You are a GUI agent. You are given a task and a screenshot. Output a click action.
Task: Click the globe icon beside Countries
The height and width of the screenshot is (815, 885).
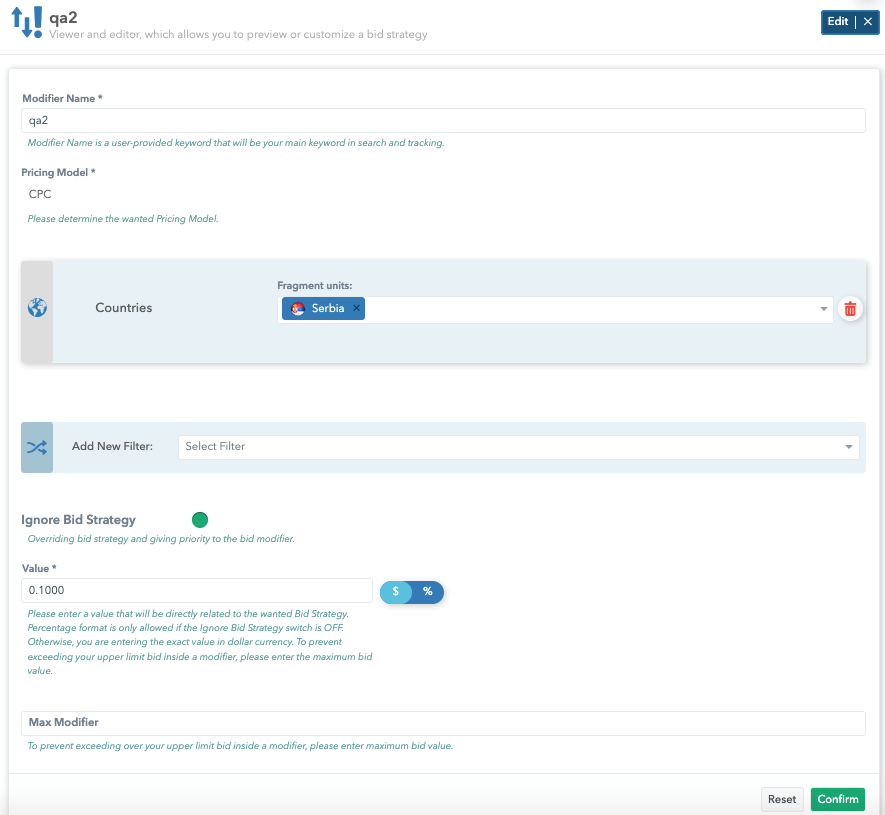[x=37, y=308]
